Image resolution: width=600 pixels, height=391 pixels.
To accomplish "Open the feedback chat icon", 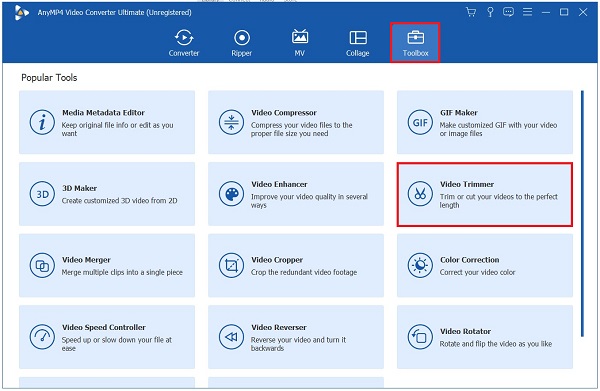I will pyautogui.click(x=508, y=12).
